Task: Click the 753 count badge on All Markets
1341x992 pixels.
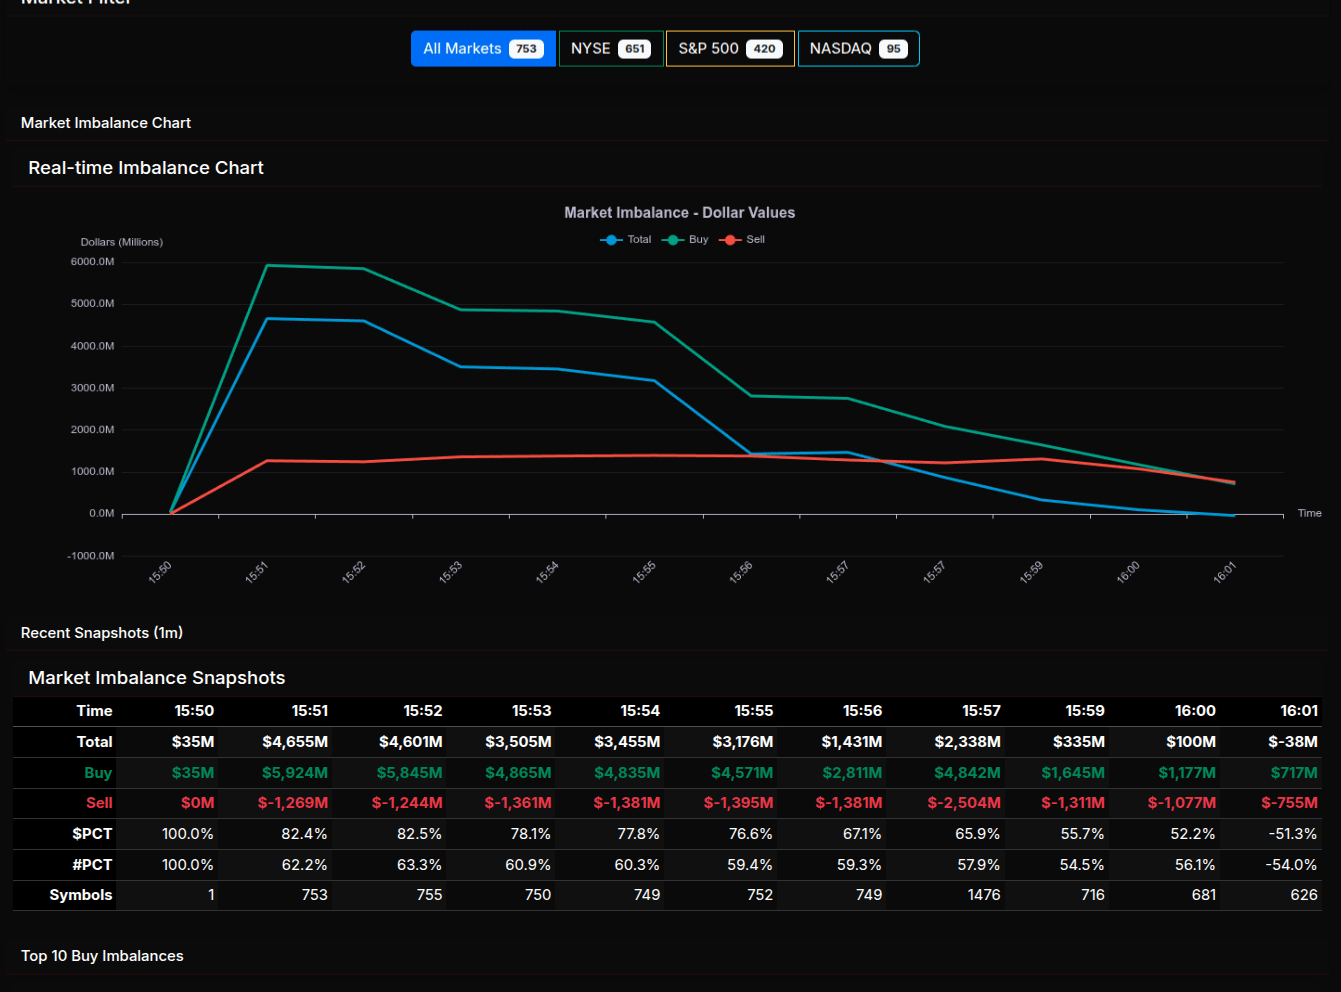Action: (x=526, y=49)
